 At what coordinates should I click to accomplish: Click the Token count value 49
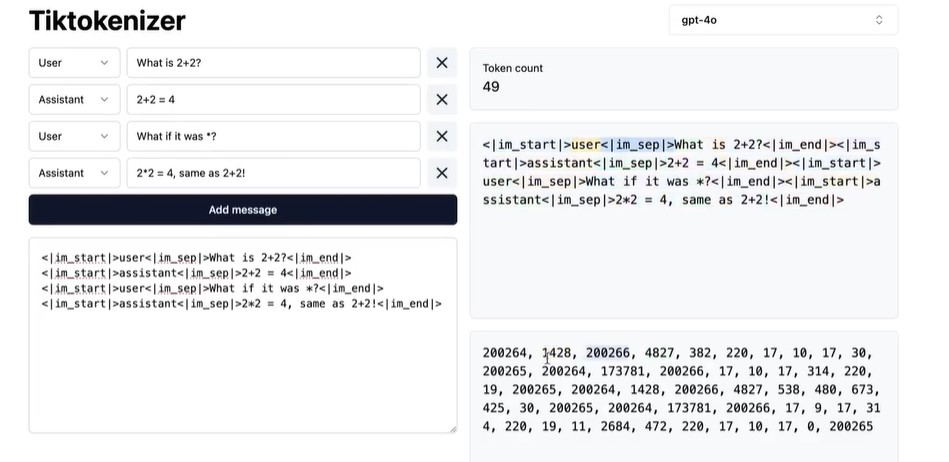tap(491, 87)
